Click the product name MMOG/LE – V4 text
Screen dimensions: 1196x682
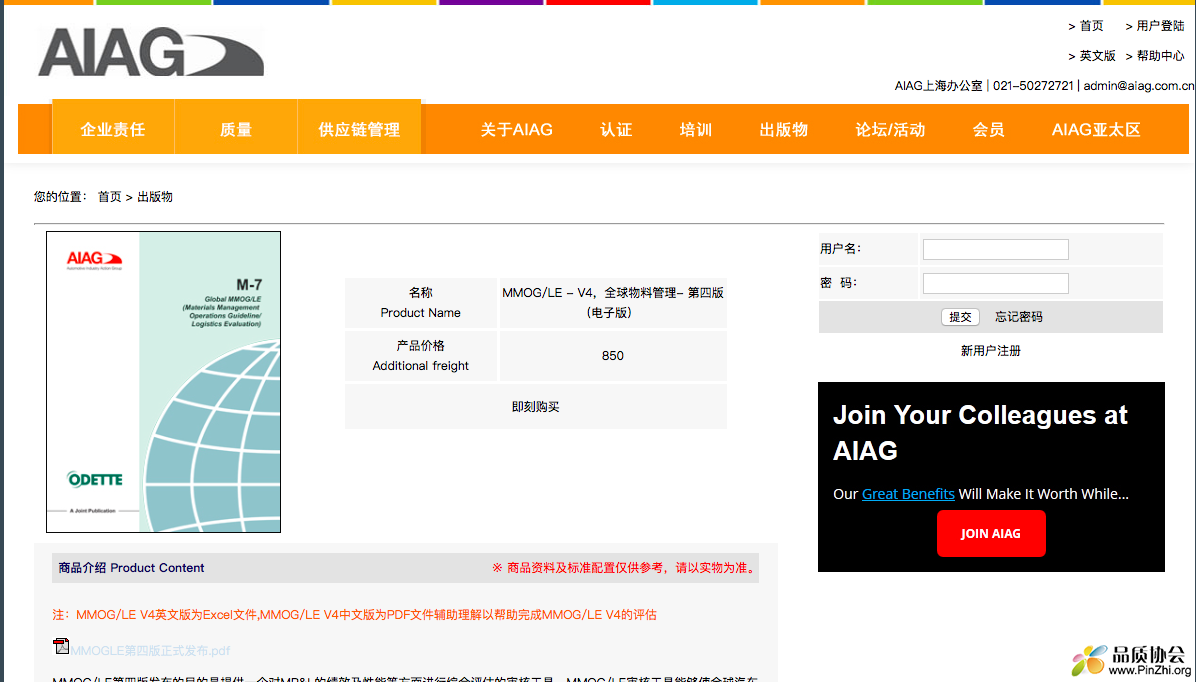click(612, 302)
